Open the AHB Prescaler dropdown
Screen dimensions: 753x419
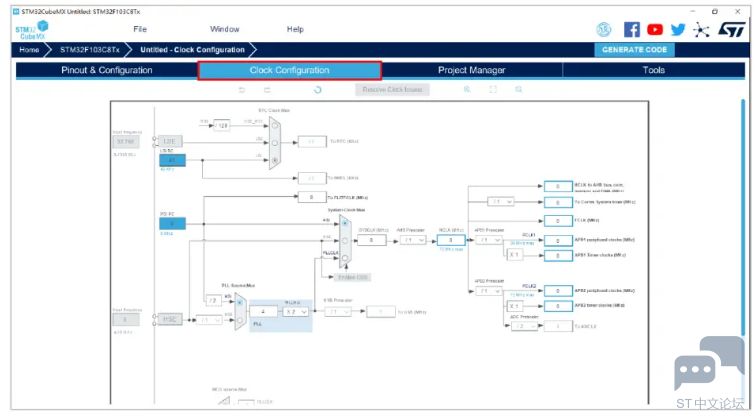413,240
